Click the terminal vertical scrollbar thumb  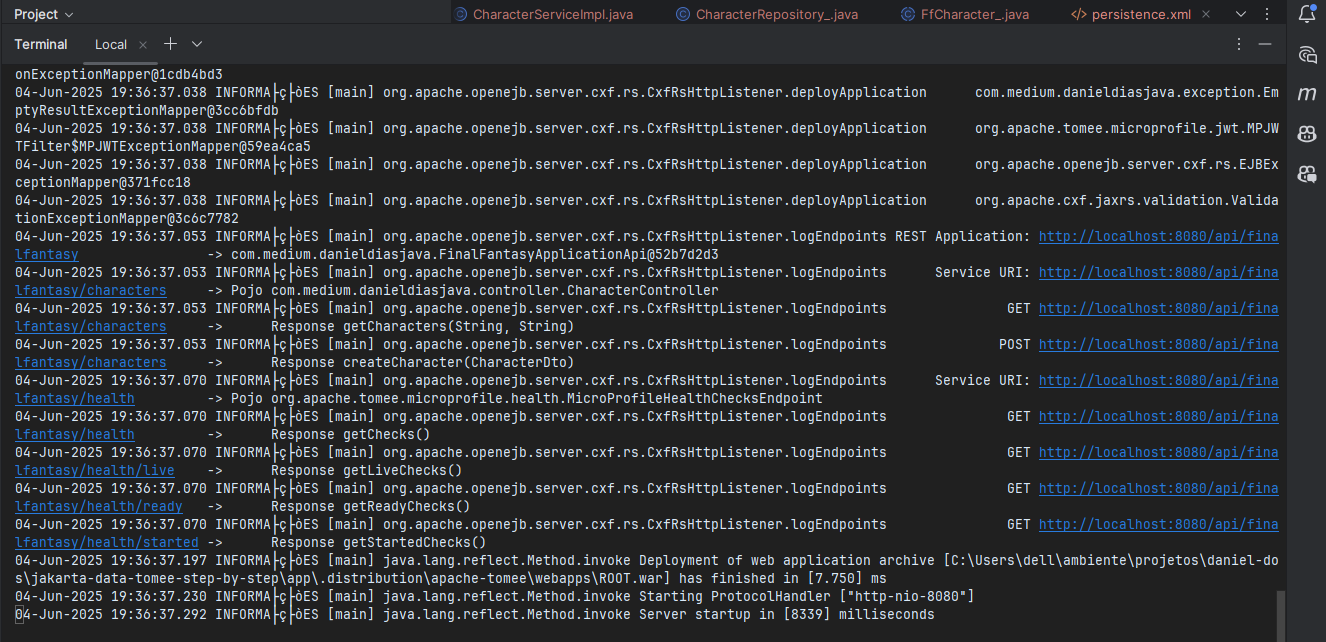pos(1280,615)
